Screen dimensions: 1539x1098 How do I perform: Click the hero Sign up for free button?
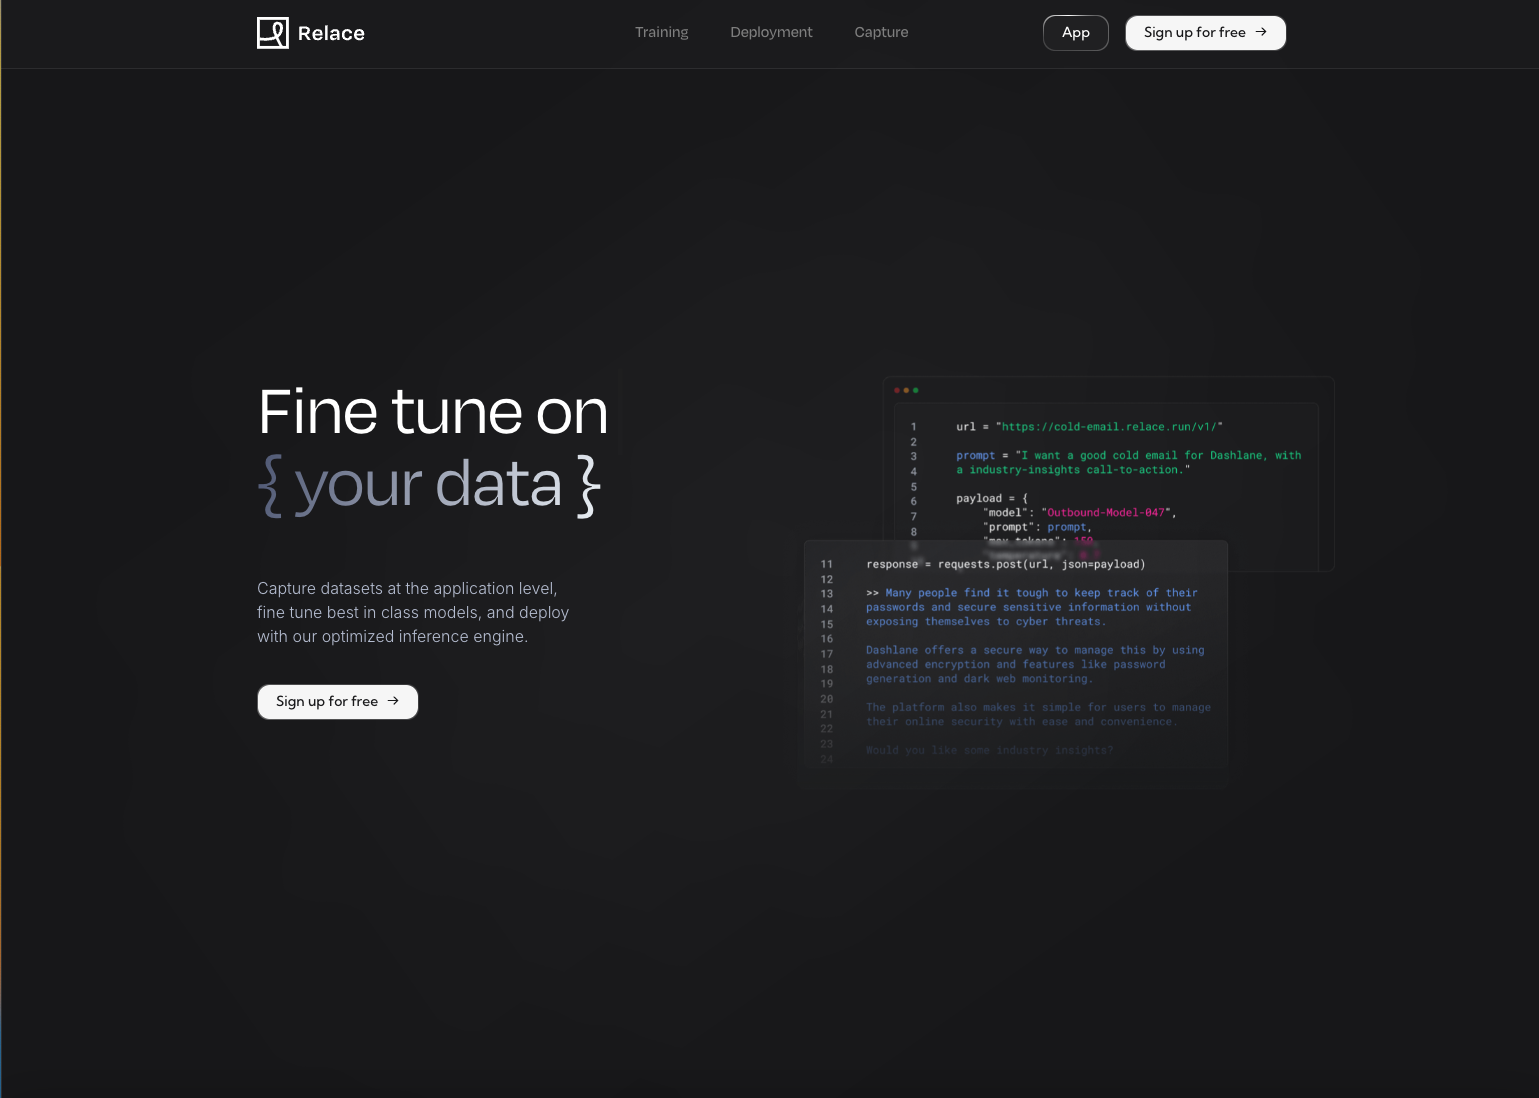tap(337, 701)
